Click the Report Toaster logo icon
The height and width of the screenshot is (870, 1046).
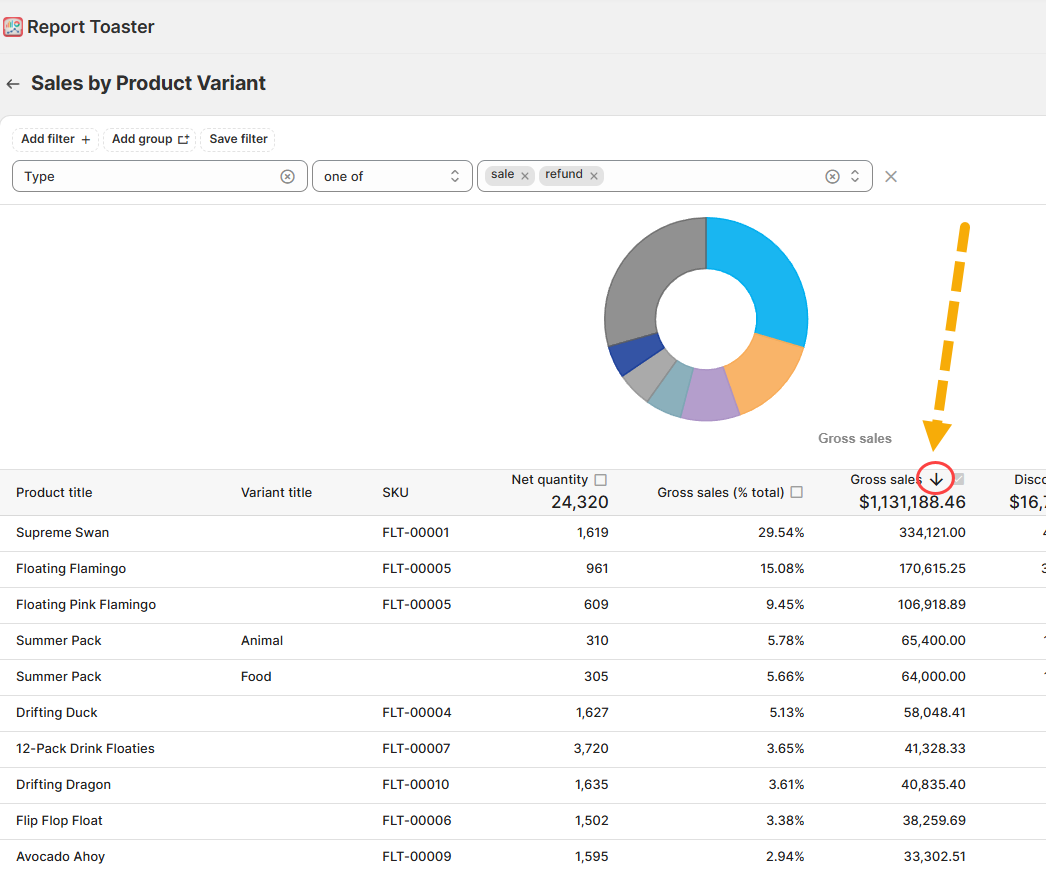[x=13, y=27]
